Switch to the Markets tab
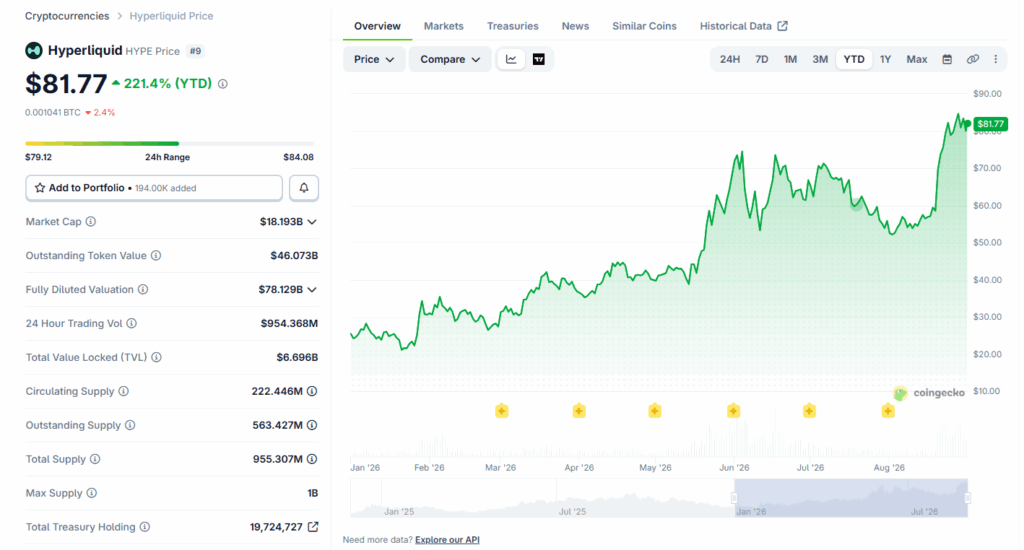1024x550 pixels. pyautogui.click(x=443, y=26)
